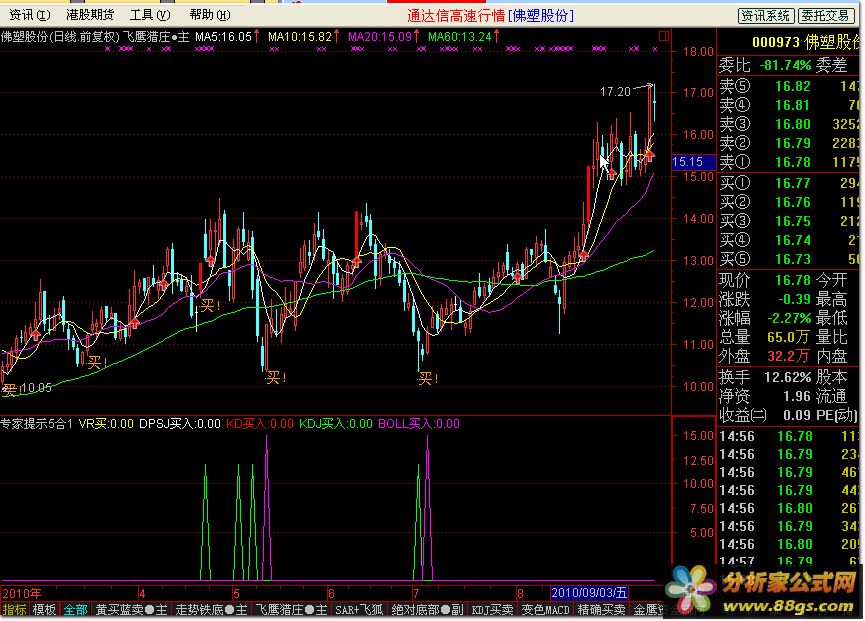The width and height of the screenshot is (865, 621).
Task: Click the KD买入:0.00 label
Action: [260, 424]
